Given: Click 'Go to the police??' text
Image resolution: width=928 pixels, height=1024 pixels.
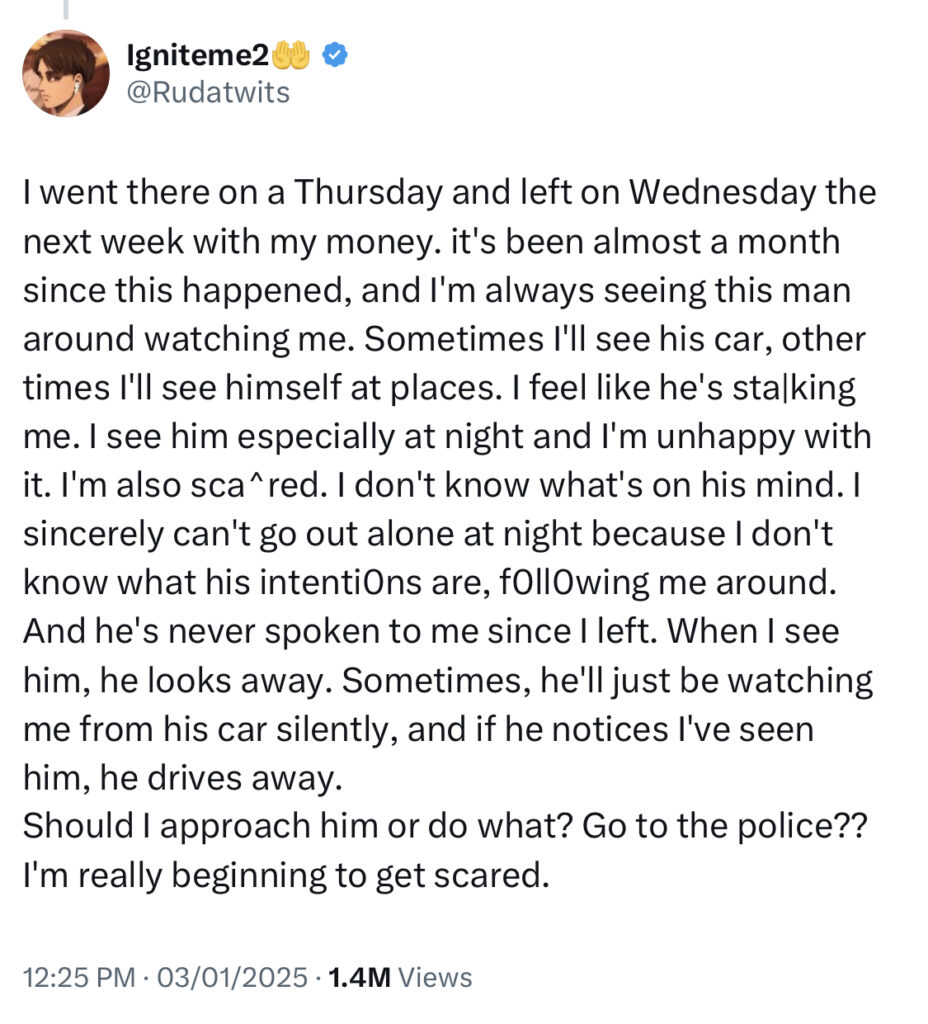Looking at the screenshot, I should [724, 826].
